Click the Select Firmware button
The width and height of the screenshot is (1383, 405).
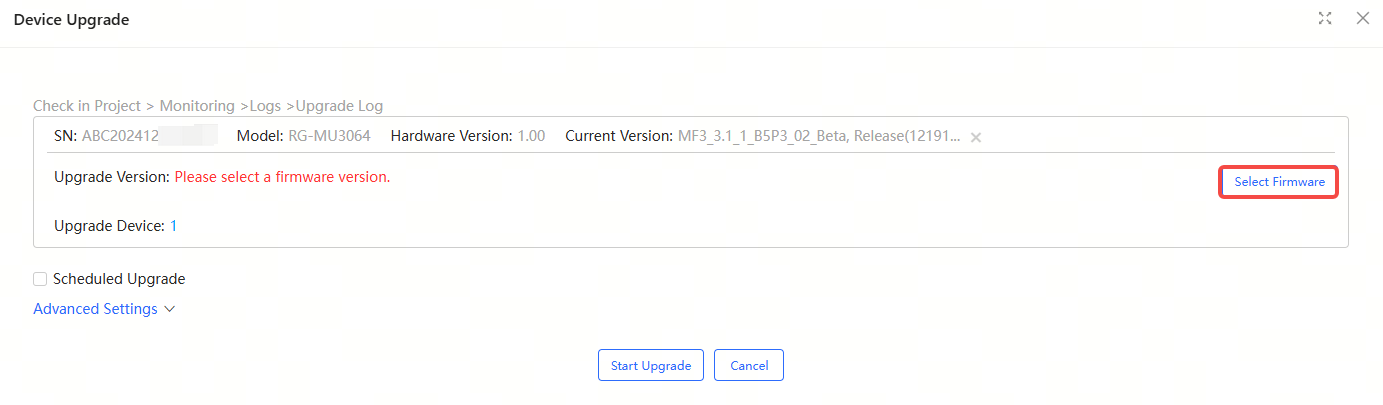(1279, 182)
